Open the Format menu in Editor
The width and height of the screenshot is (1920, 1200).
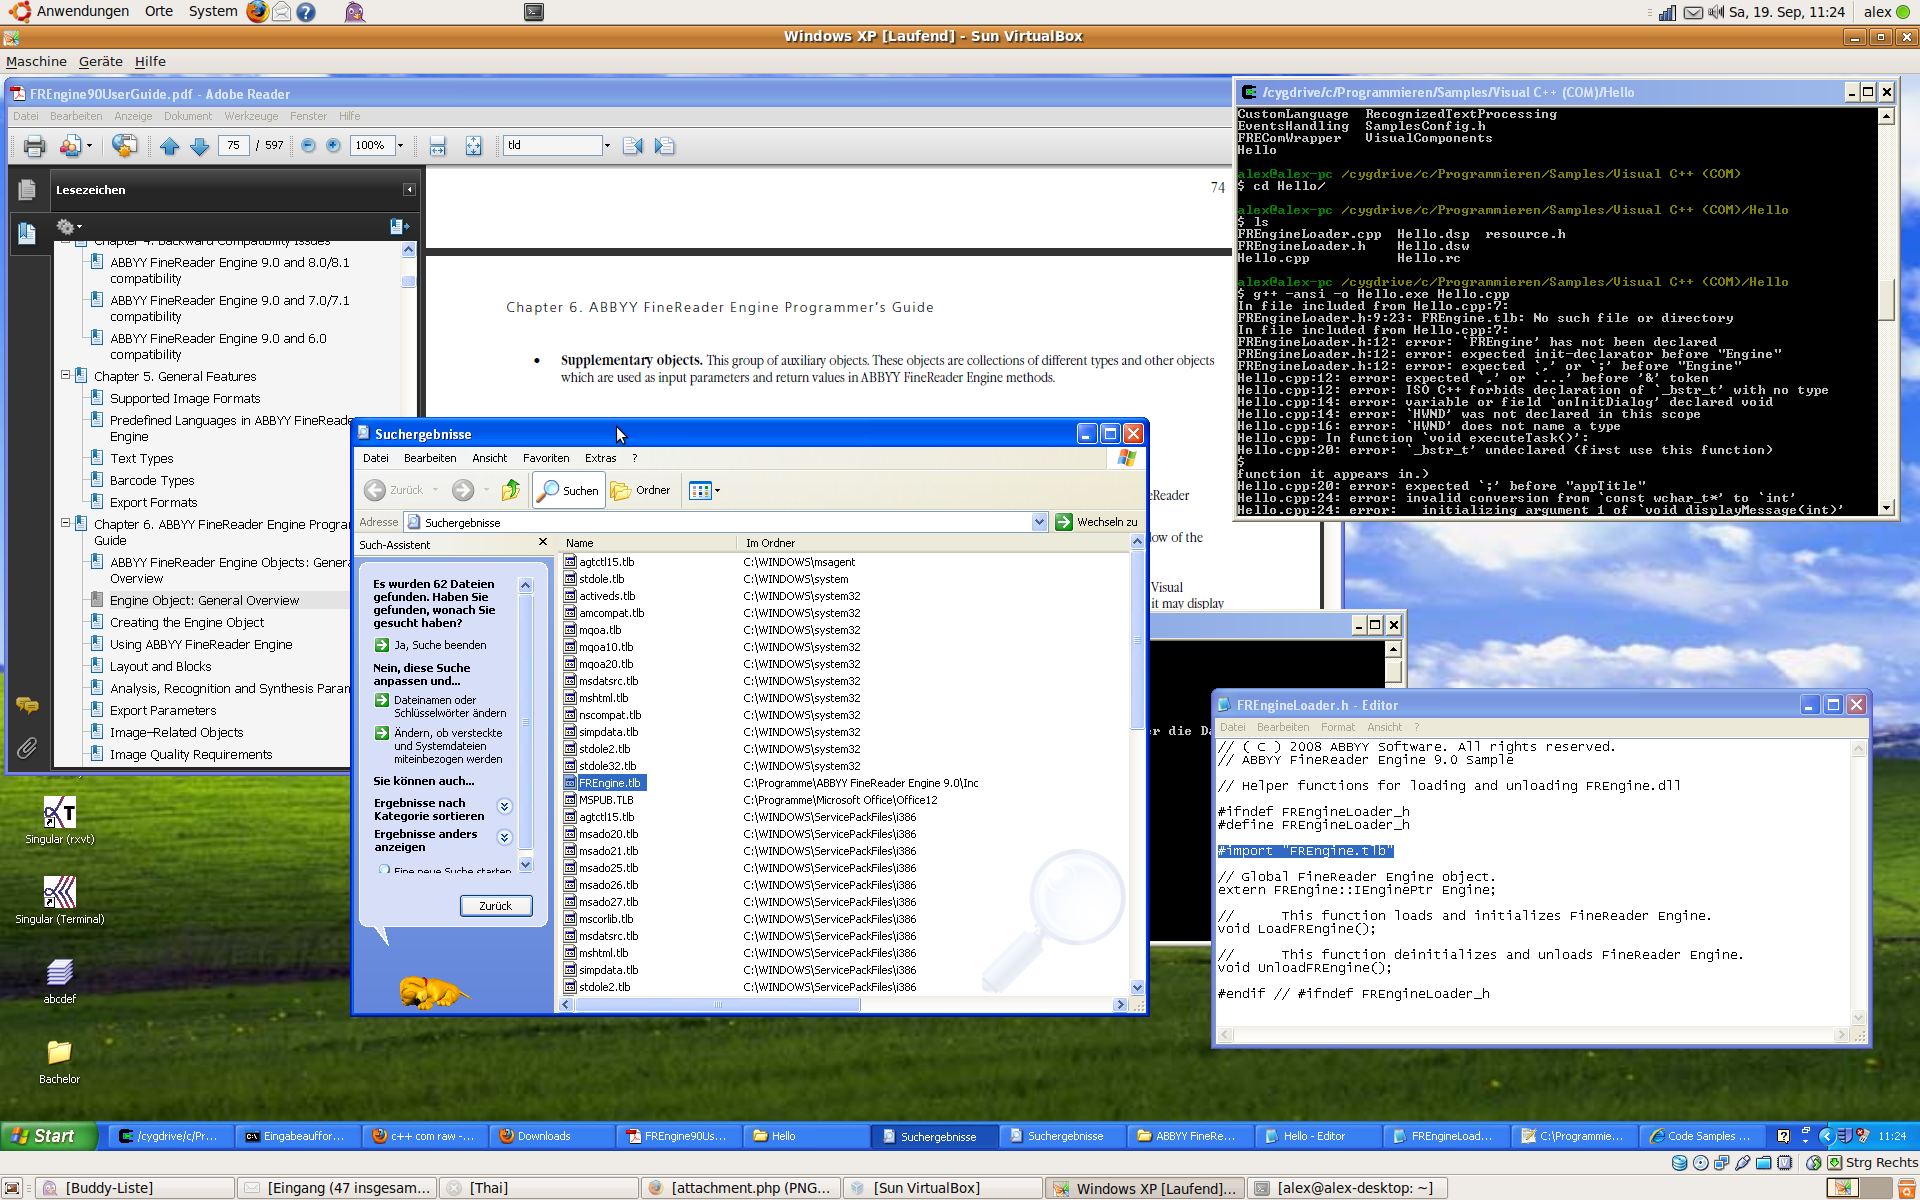tap(1337, 727)
